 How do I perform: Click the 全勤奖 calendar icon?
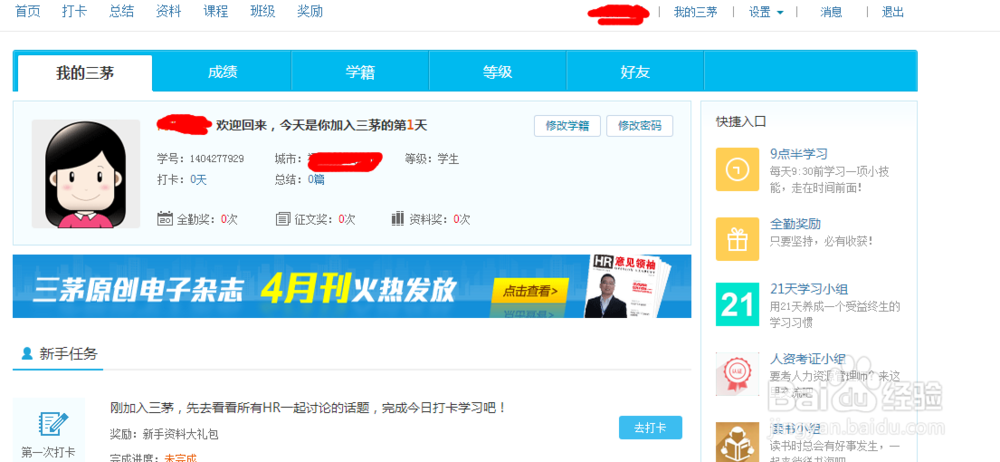pos(165,219)
